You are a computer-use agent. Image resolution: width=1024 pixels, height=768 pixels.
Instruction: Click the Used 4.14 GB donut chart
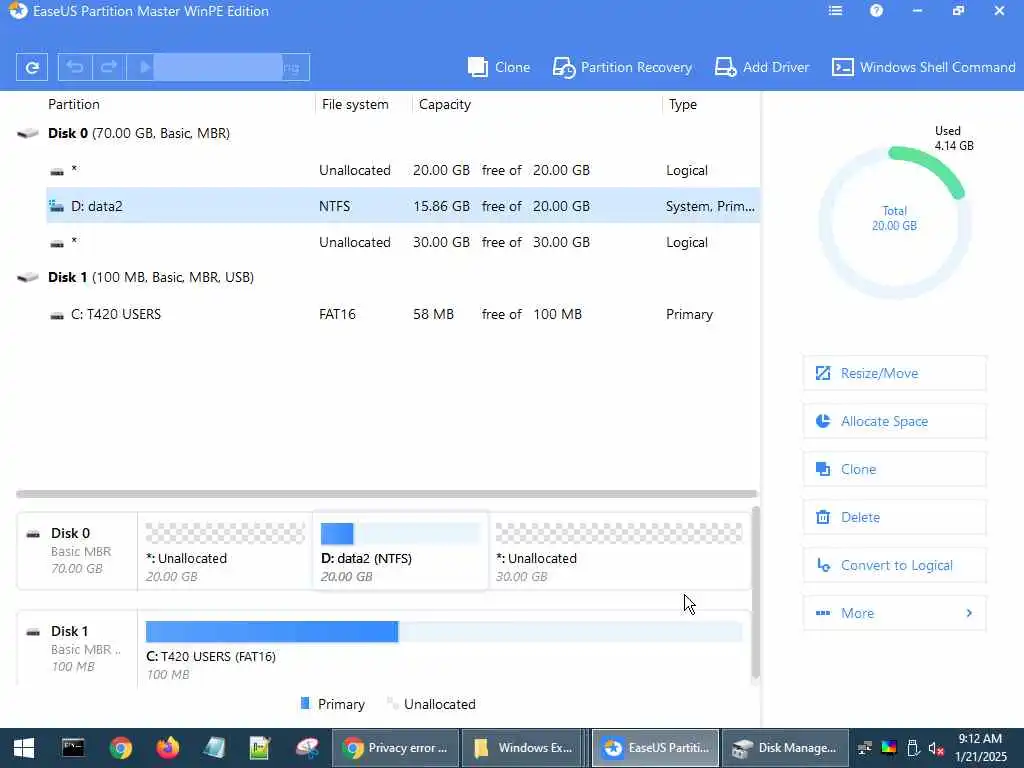(x=895, y=222)
